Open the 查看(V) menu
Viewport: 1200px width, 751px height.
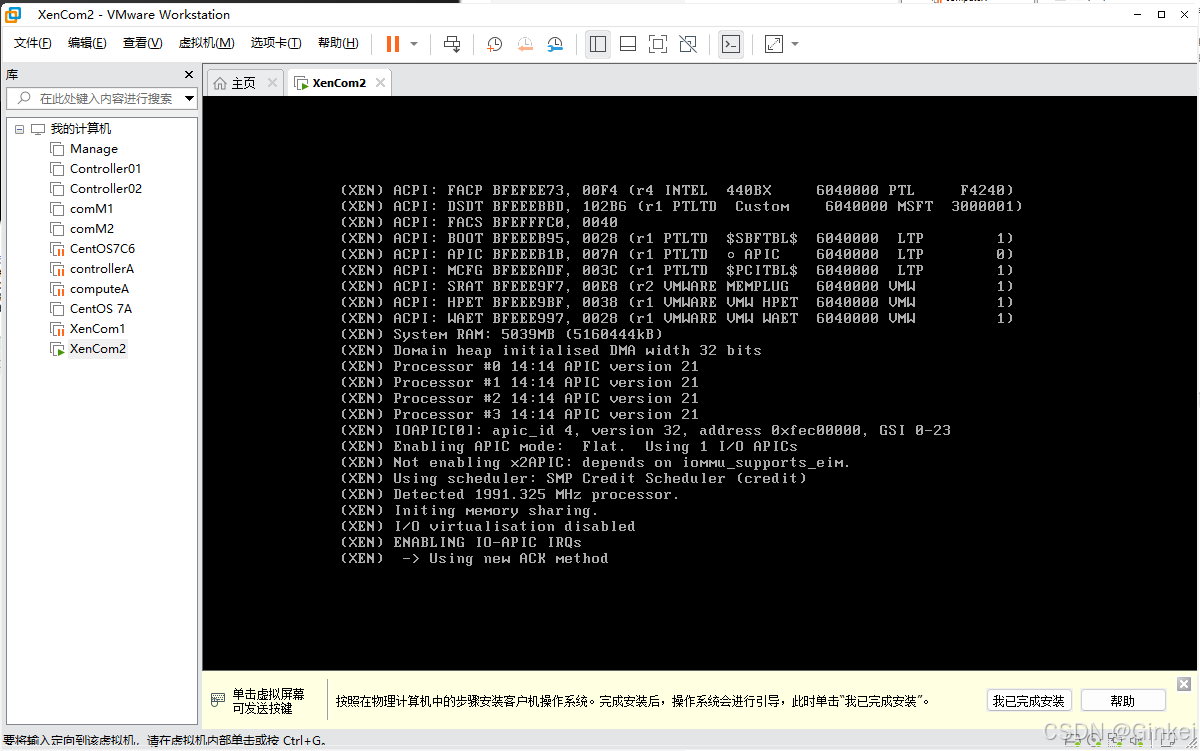[x=142, y=43]
